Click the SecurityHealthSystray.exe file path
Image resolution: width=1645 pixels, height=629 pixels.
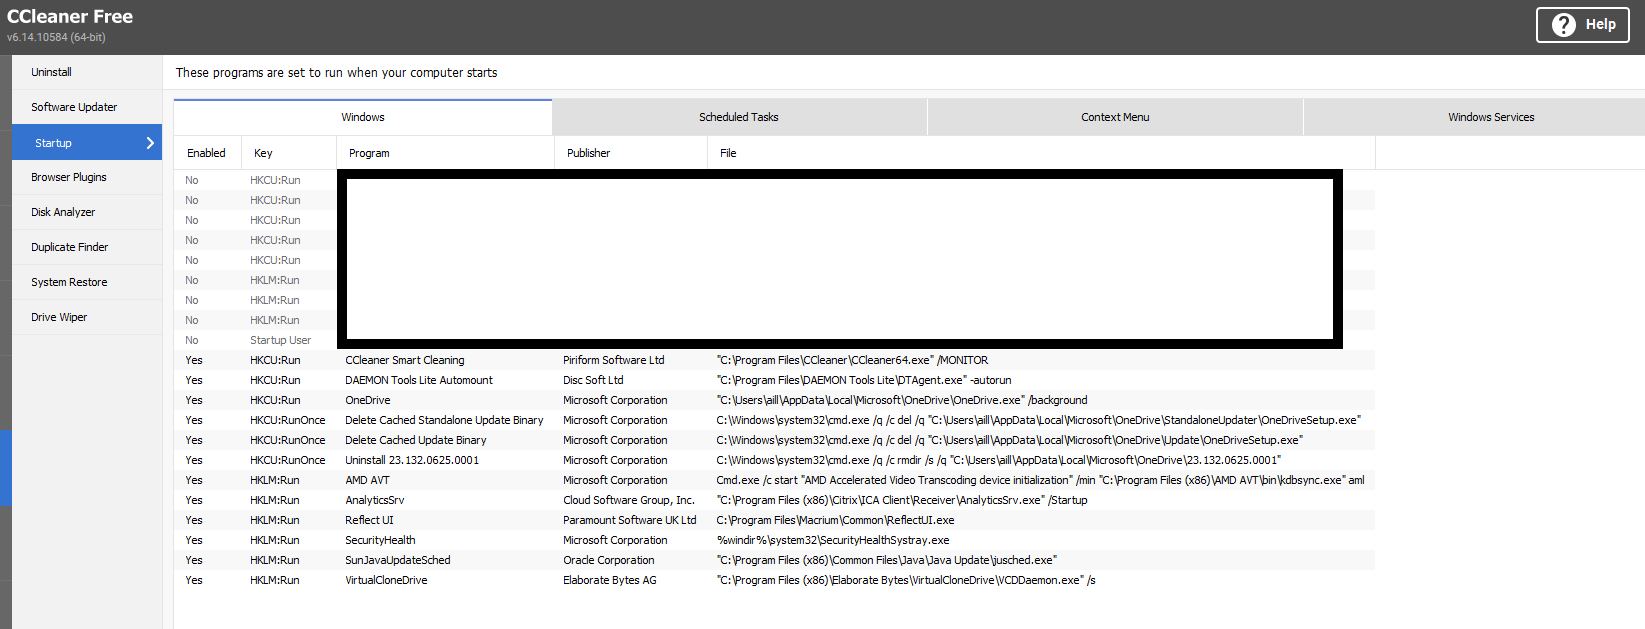[x=833, y=540]
